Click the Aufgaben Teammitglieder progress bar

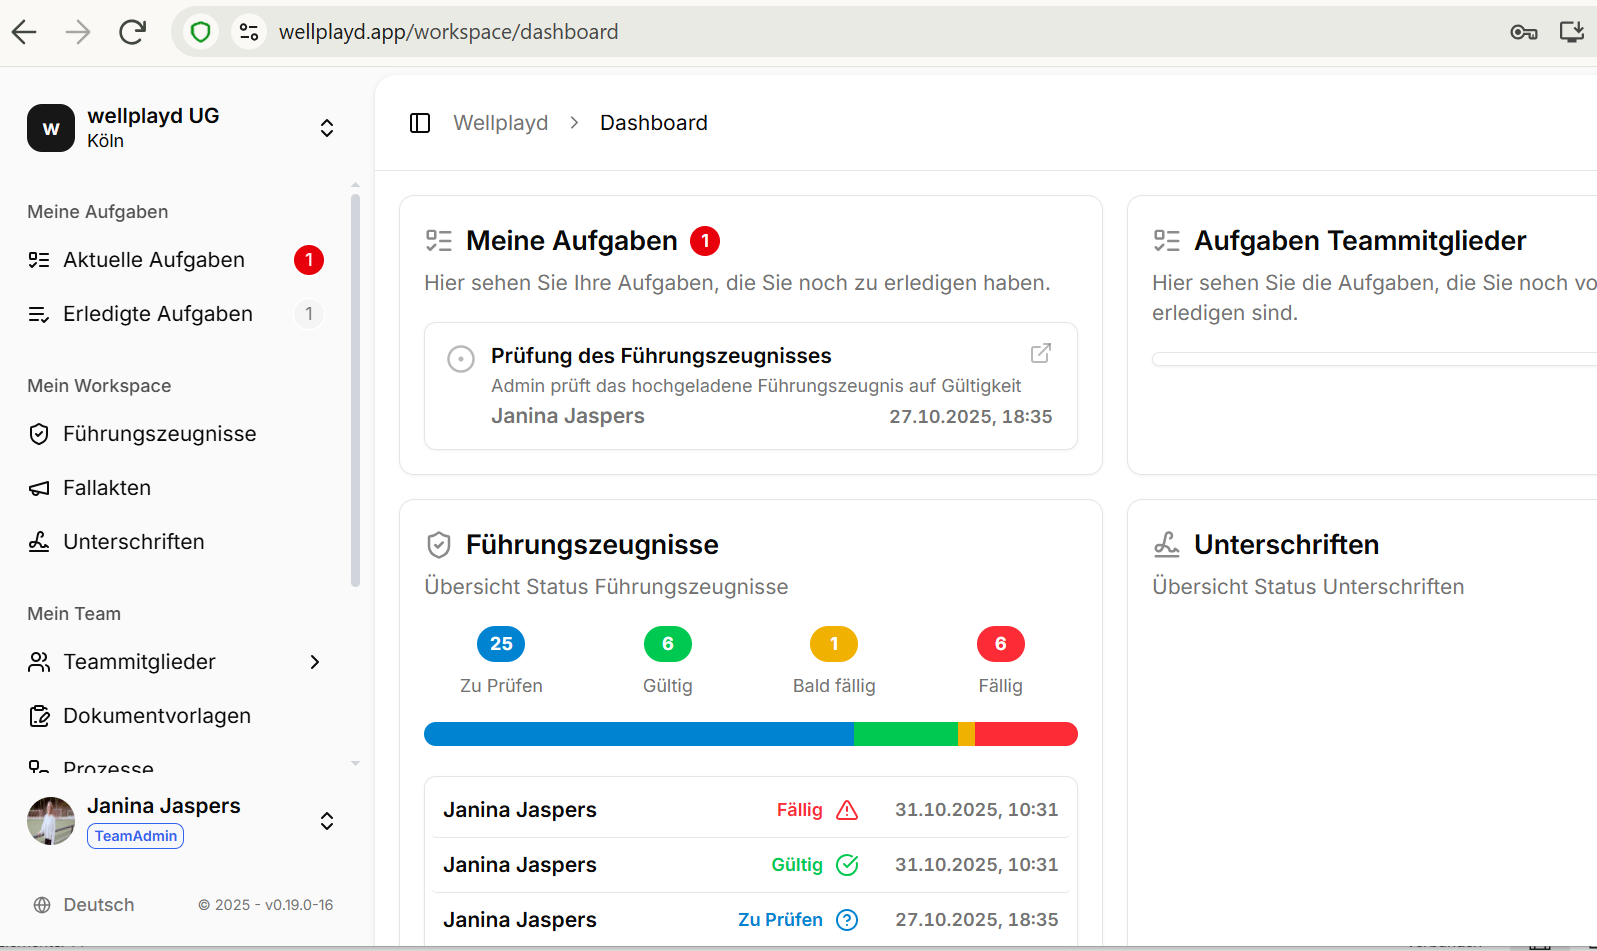pyautogui.click(x=1375, y=359)
